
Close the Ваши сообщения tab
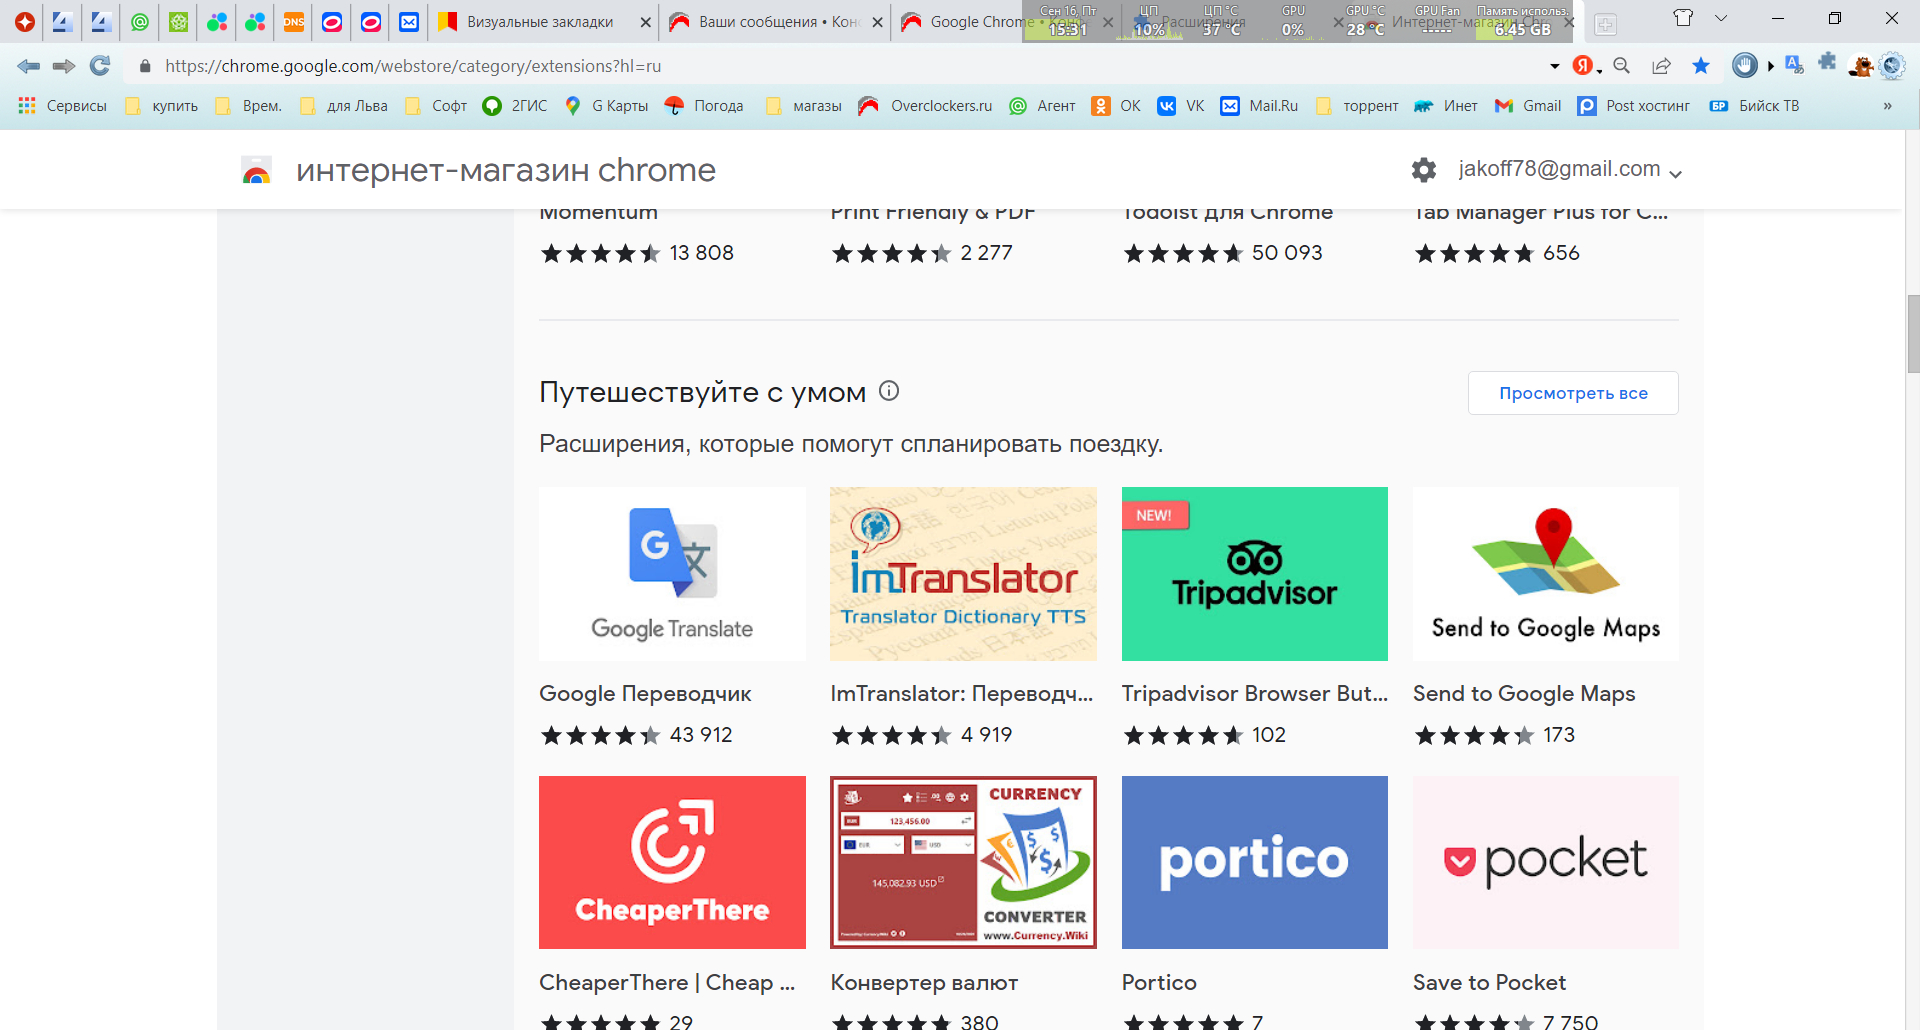(x=878, y=22)
